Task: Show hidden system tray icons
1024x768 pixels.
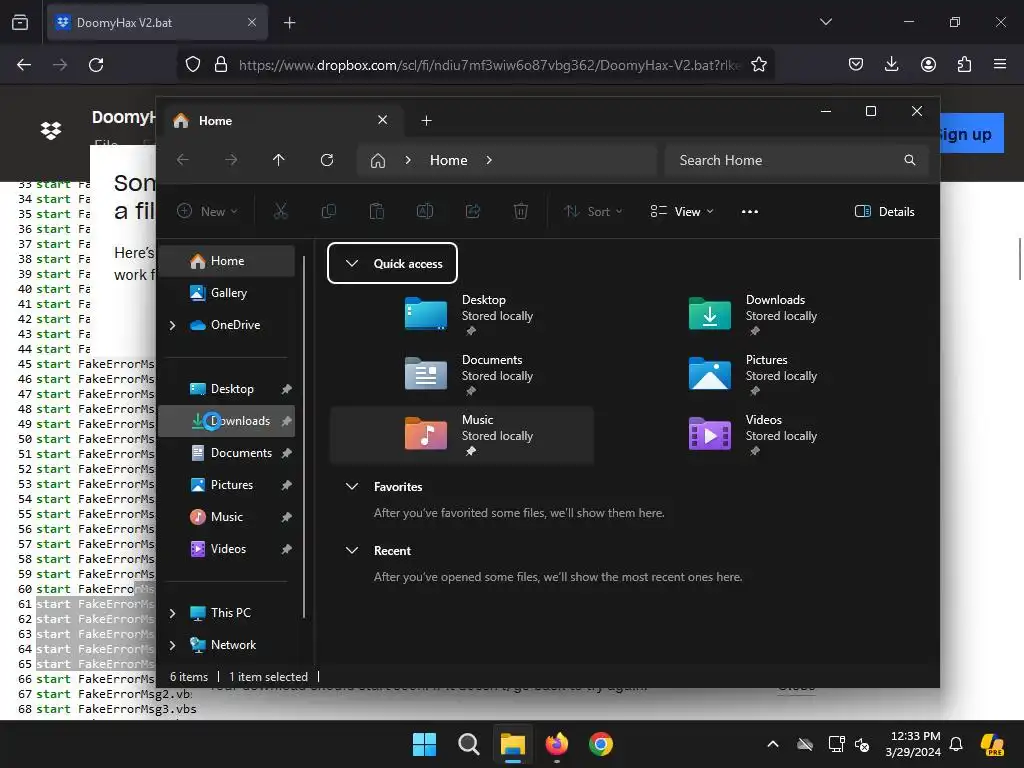Action: point(773,744)
